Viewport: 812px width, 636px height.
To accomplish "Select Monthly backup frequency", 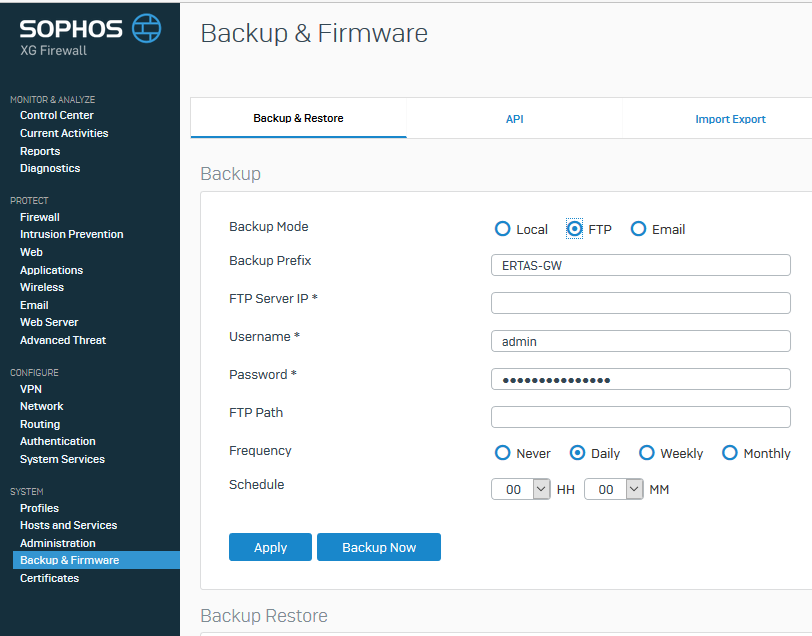I will 729,453.
